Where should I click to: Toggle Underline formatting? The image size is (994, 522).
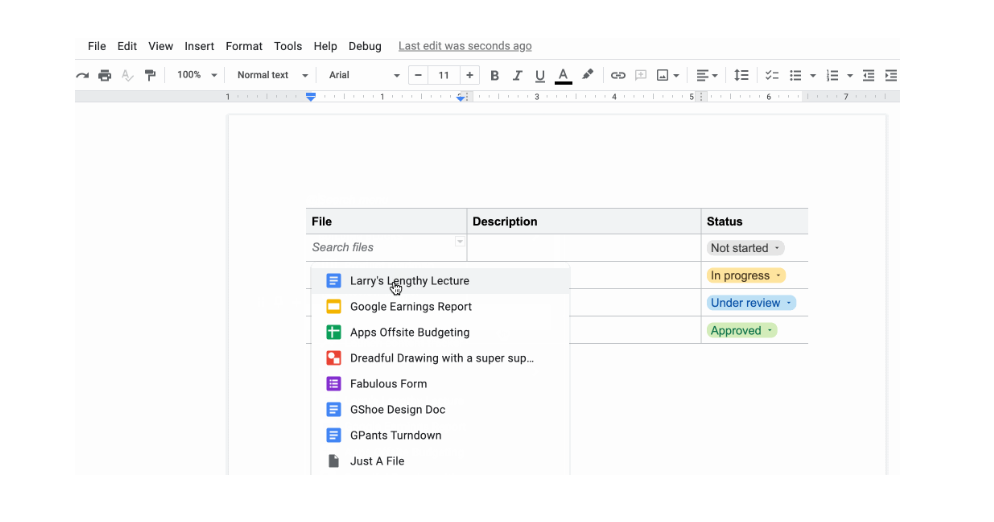coord(540,75)
